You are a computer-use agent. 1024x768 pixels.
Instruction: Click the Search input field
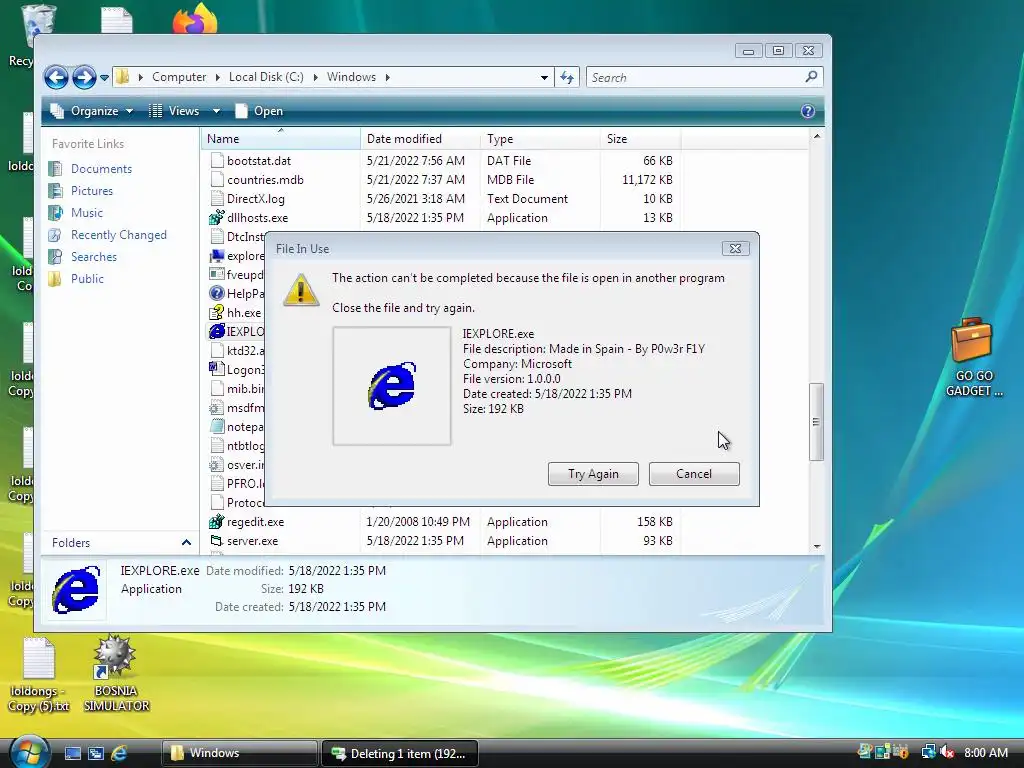click(695, 78)
